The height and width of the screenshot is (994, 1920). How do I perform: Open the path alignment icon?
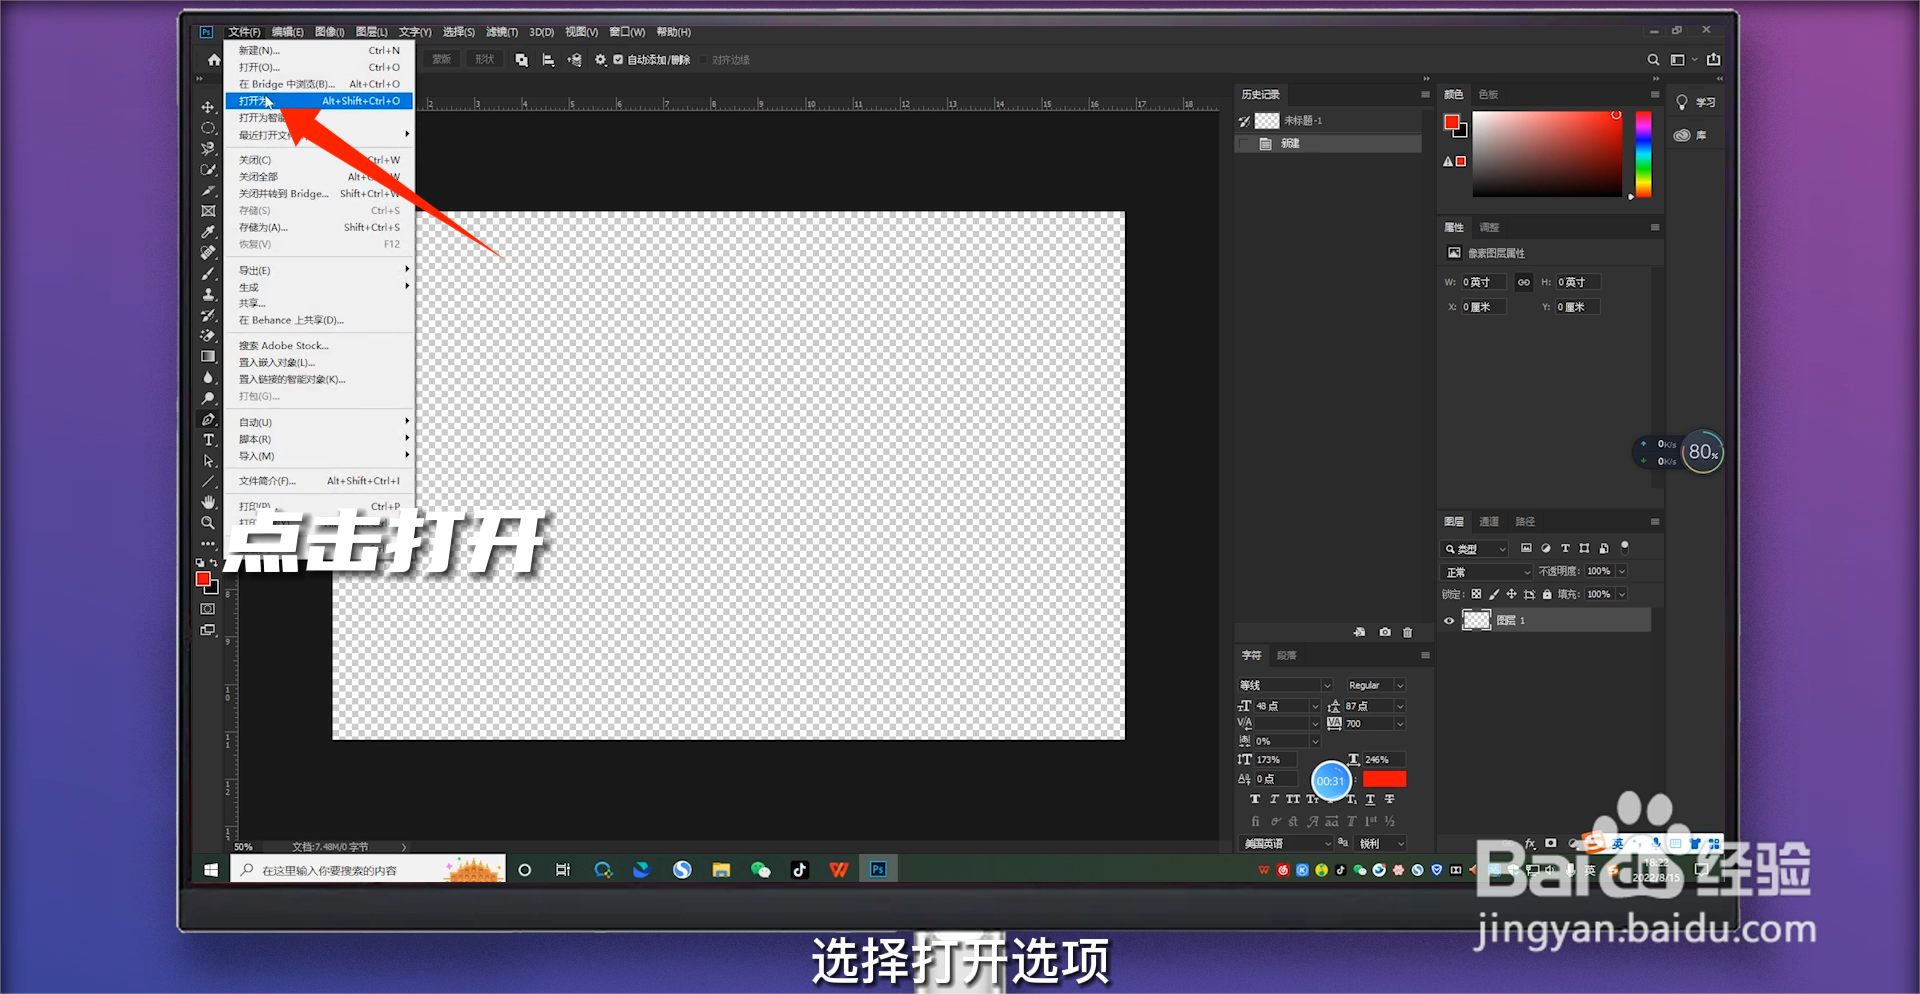pyautogui.click(x=548, y=60)
